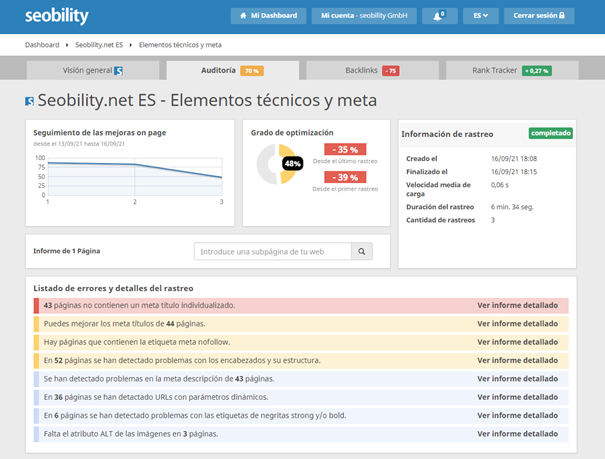Viewport: 605px width, 459px height.
Task: Open detailed report for etiqueta meta nofollow
Action: coord(517,342)
